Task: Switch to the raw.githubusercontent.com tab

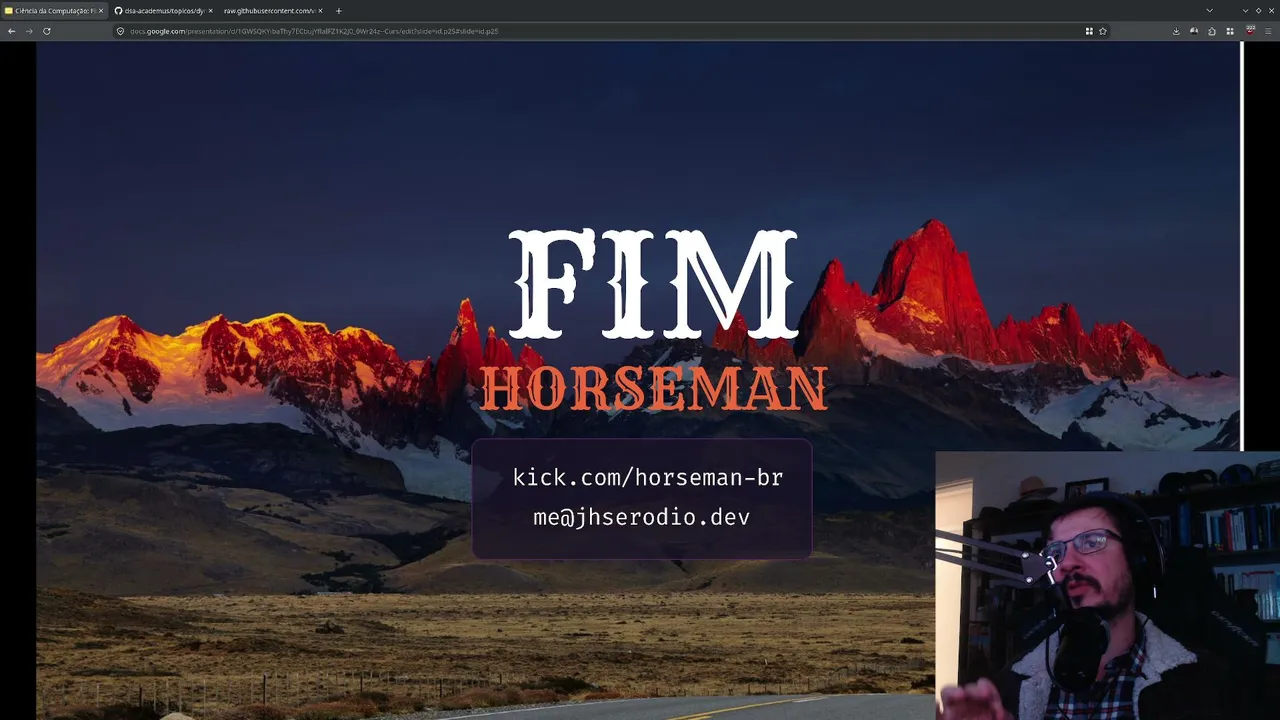Action: tap(272, 11)
